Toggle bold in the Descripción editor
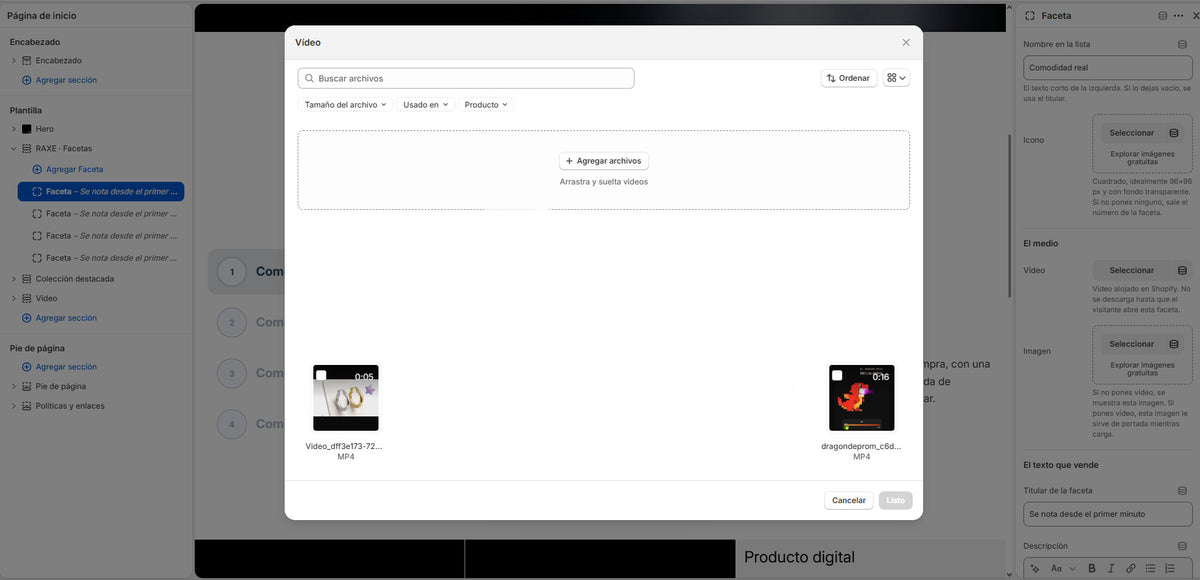The image size is (1200, 580). [1092, 568]
